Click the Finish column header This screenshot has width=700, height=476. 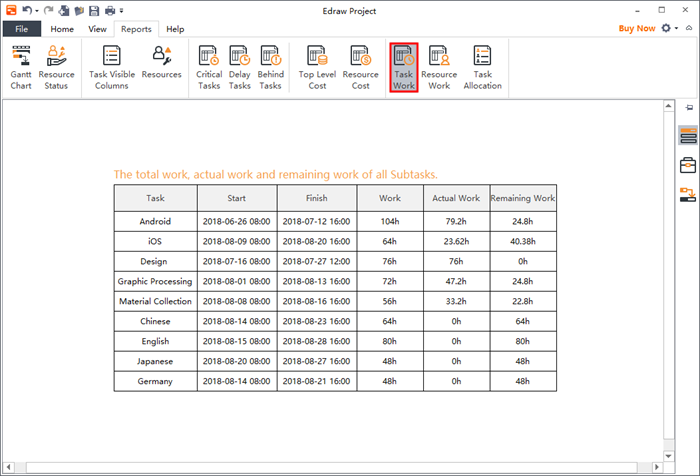(x=317, y=198)
